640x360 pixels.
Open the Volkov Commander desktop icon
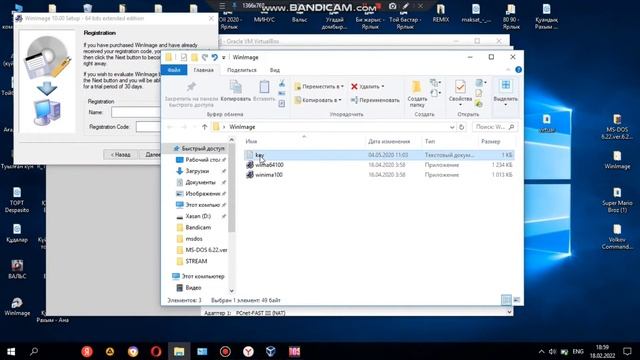(x=617, y=237)
